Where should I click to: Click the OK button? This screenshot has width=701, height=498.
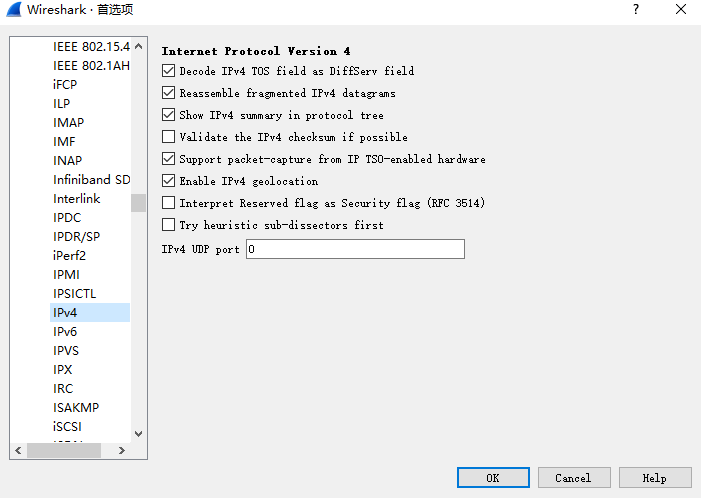pyautogui.click(x=493, y=478)
